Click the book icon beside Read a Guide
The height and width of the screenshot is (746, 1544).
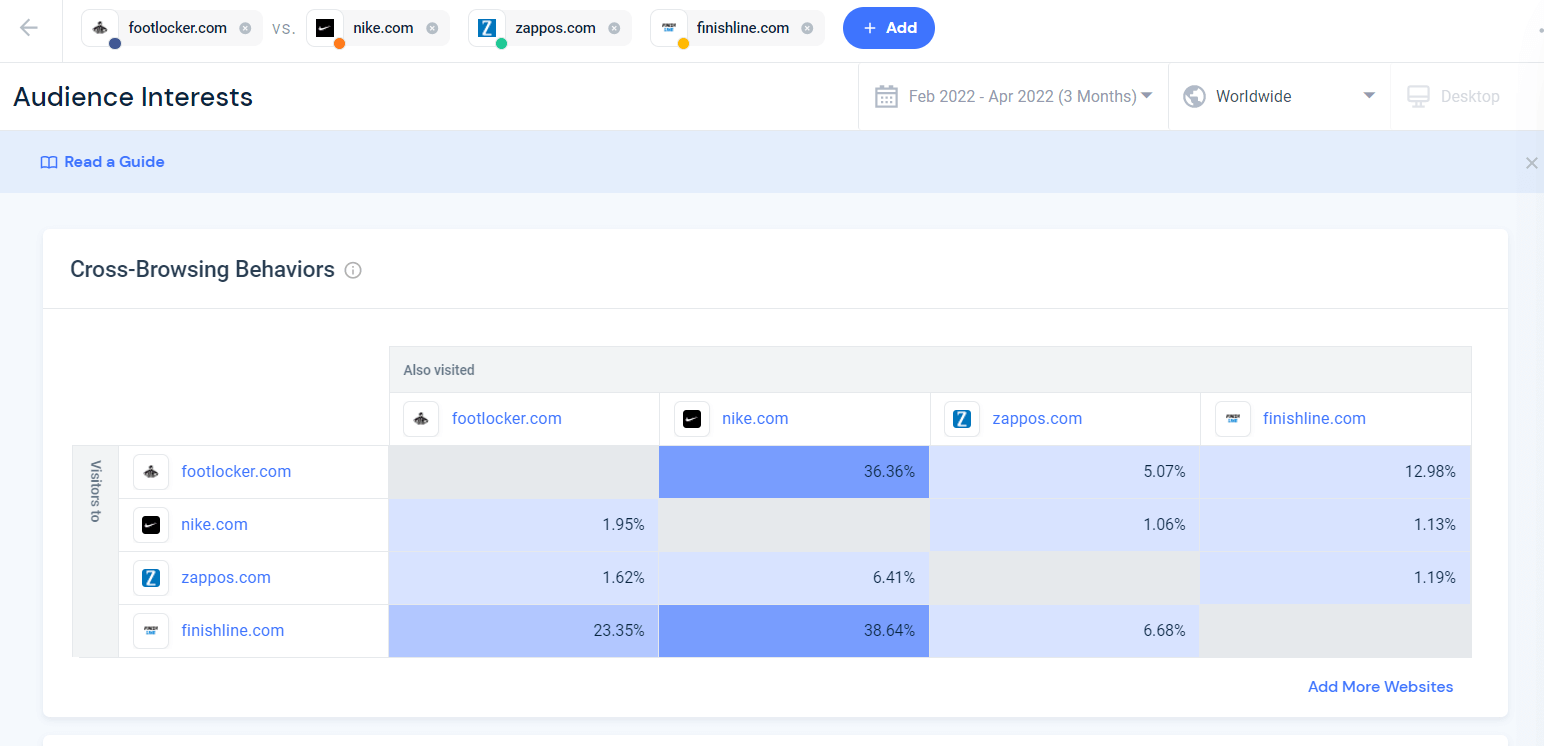(x=49, y=162)
